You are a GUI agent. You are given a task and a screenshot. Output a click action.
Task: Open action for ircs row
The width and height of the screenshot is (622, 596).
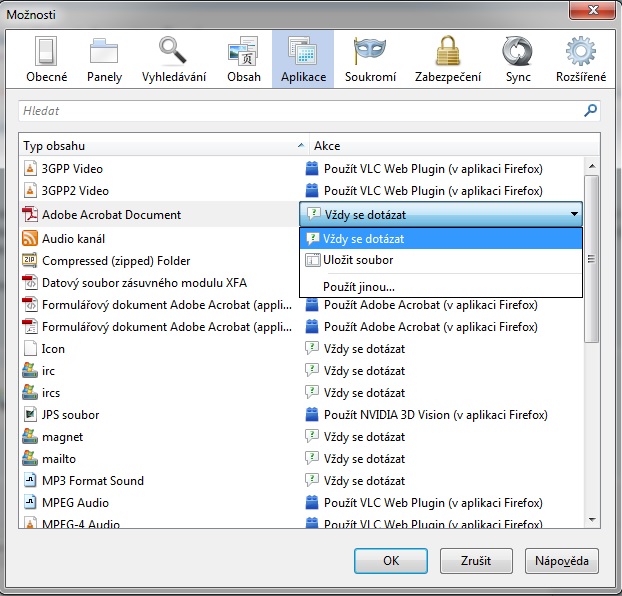point(364,393)
